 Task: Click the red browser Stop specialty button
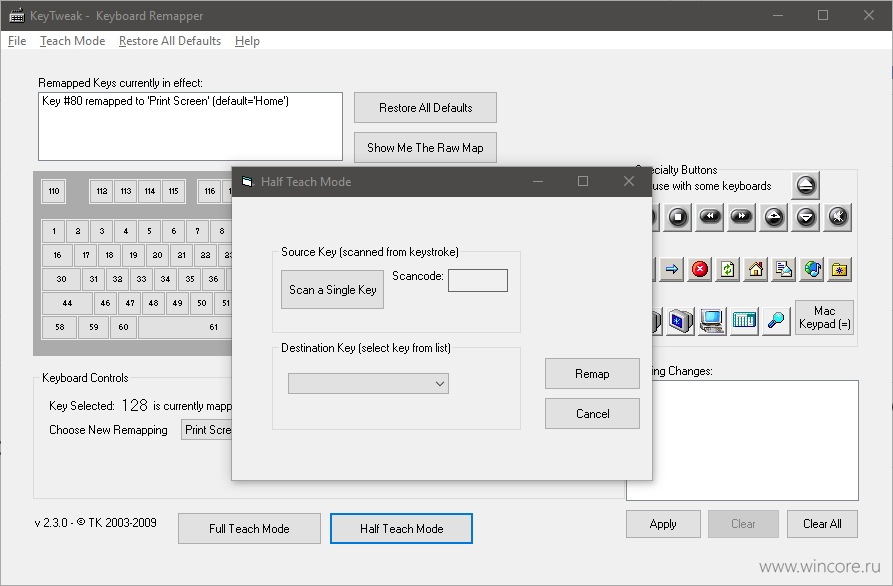tap(699, 269)
